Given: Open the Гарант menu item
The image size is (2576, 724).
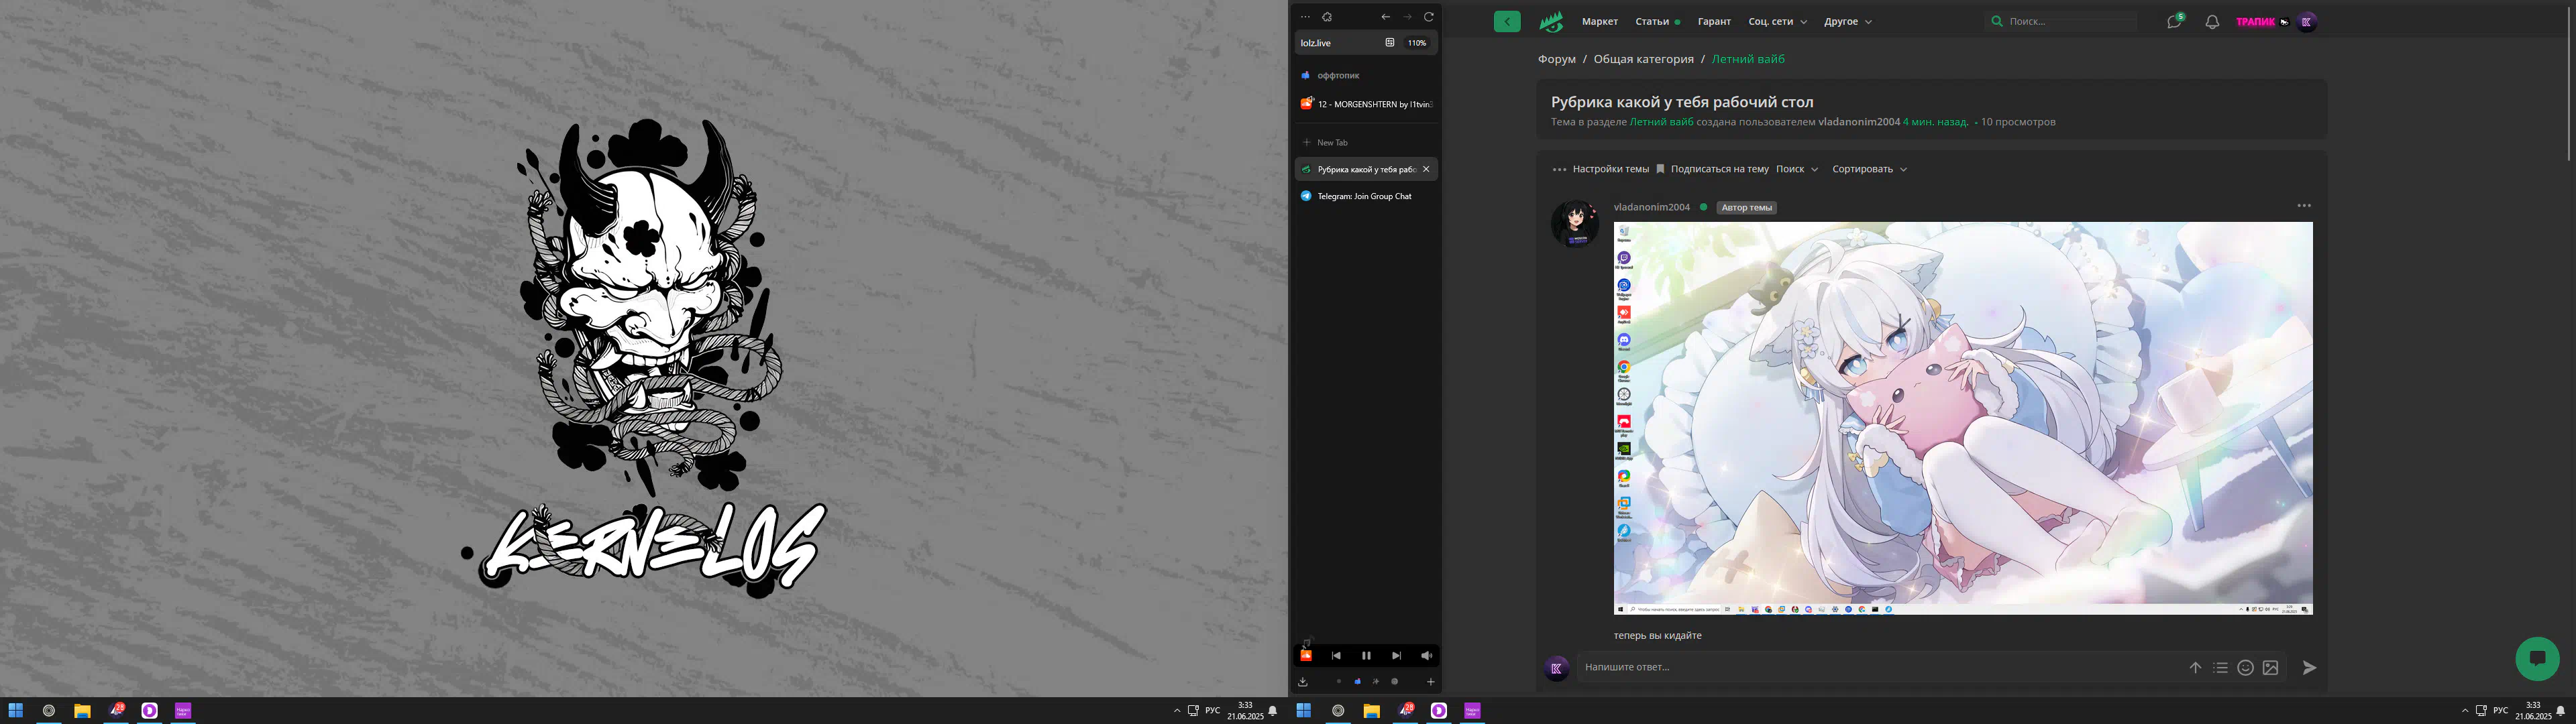Looking at the screenshot, I should (1714, 21).
